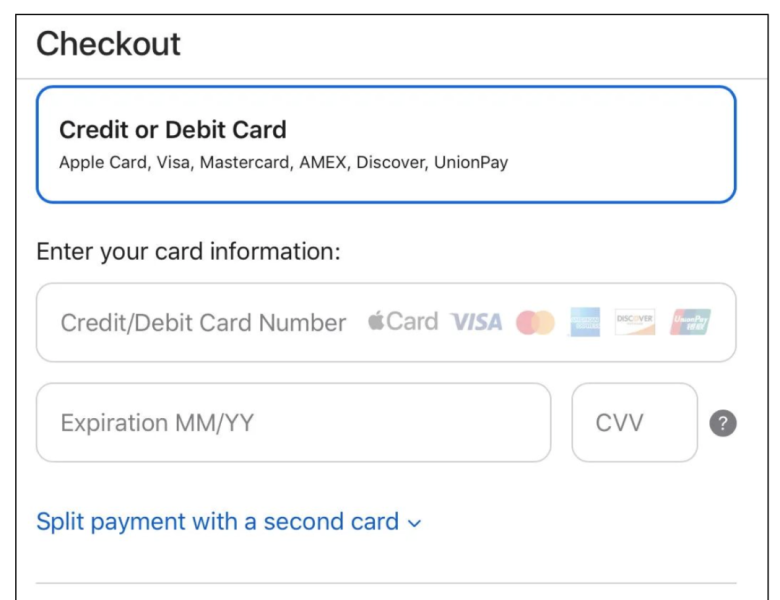This screenshot has width=780, height=600.
Task: Click the Checkout page heading
Action: coord(108,44)
